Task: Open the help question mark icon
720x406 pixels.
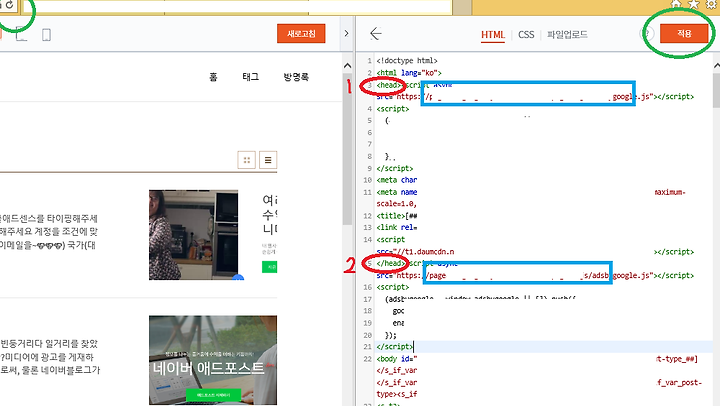Action: tap(647, 34)
